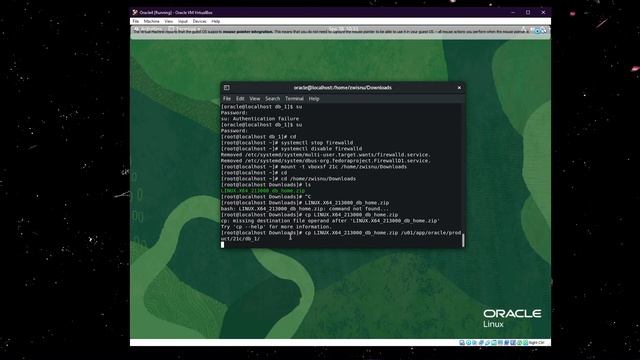Click the 'cp: missing destination file operand' line
The width and height of the screenshot is (640, 360).
(330, 220)
